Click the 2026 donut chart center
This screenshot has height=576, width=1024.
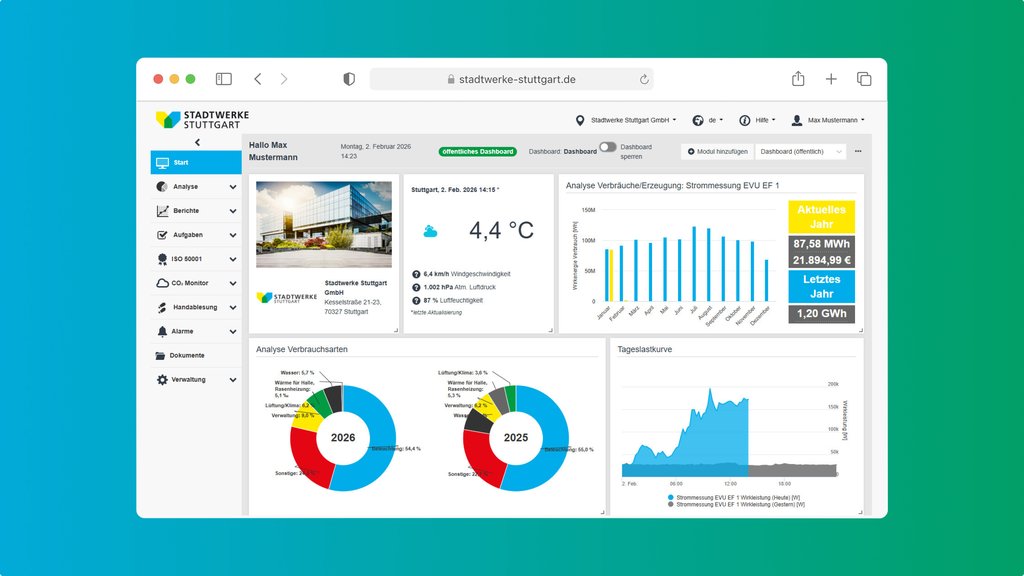343,438
